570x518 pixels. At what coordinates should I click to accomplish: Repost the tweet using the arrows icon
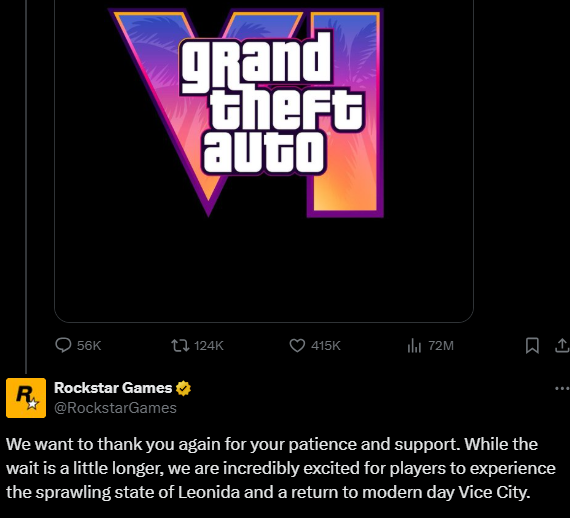180,345
